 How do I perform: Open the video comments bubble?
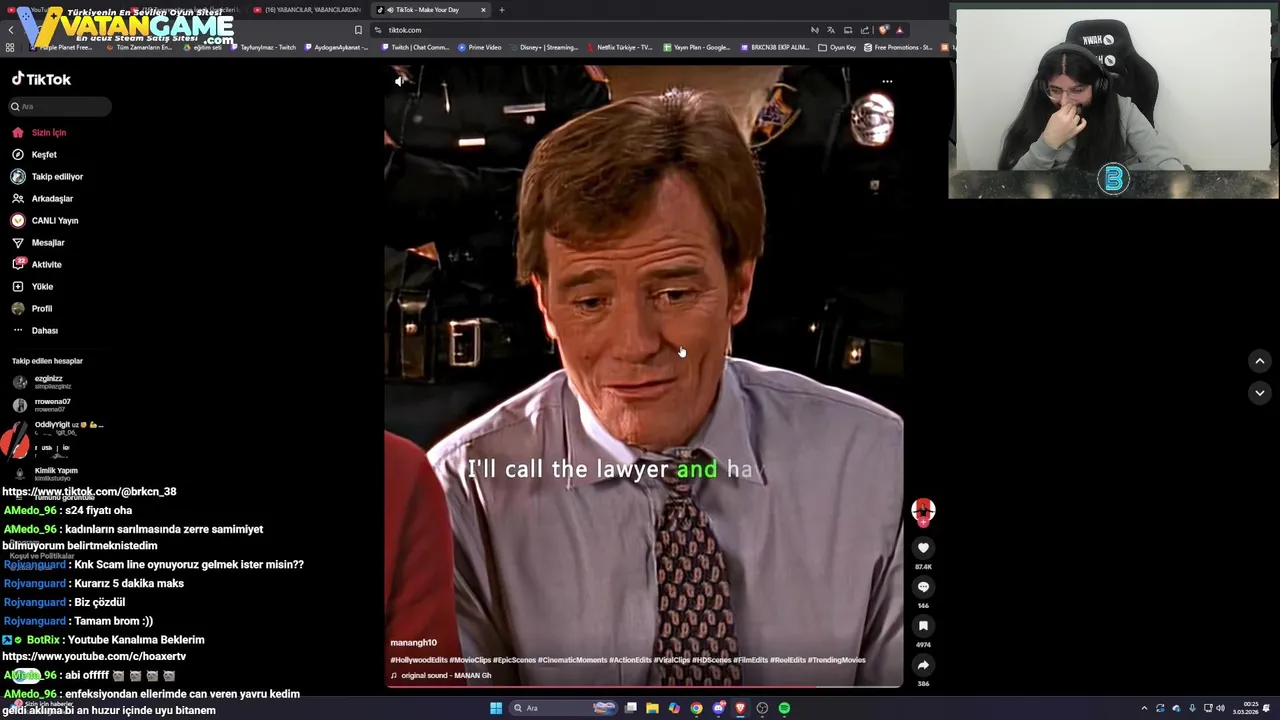[923, 587]
